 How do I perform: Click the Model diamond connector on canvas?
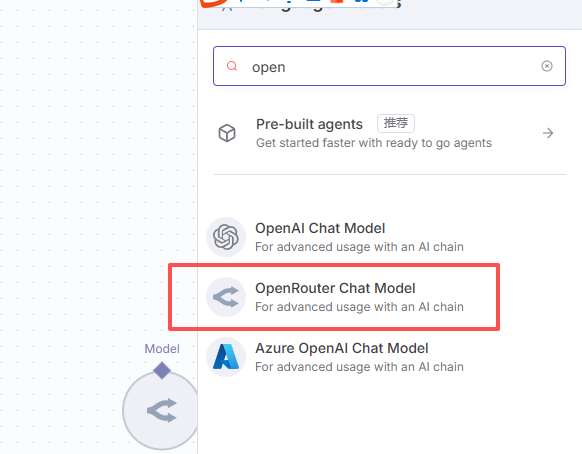(162, 370)
